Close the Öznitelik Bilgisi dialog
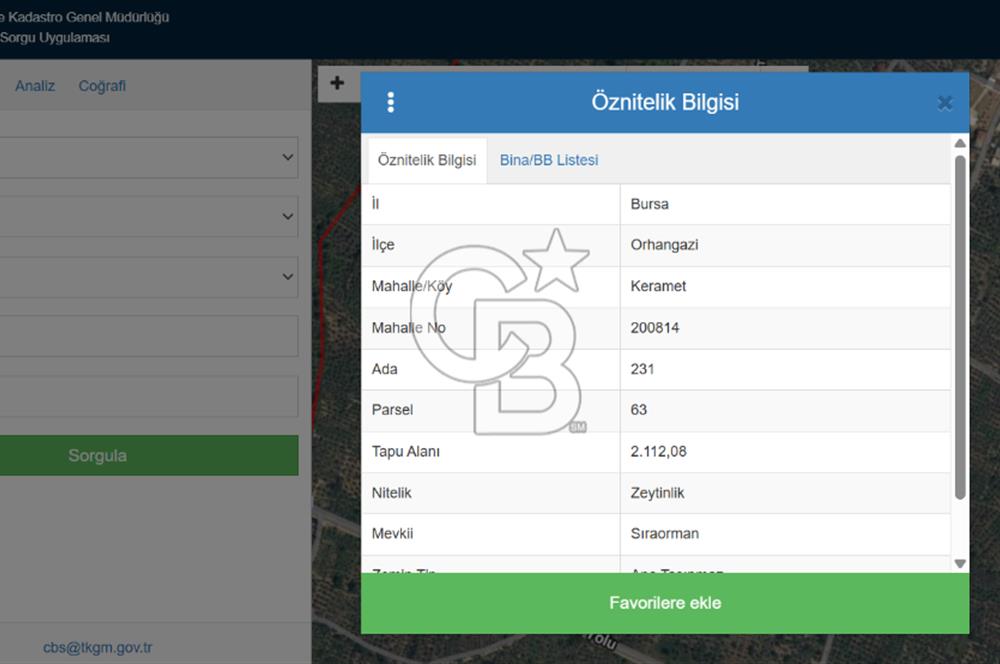This screenshot has height=664, width=1000. (945, 103)
